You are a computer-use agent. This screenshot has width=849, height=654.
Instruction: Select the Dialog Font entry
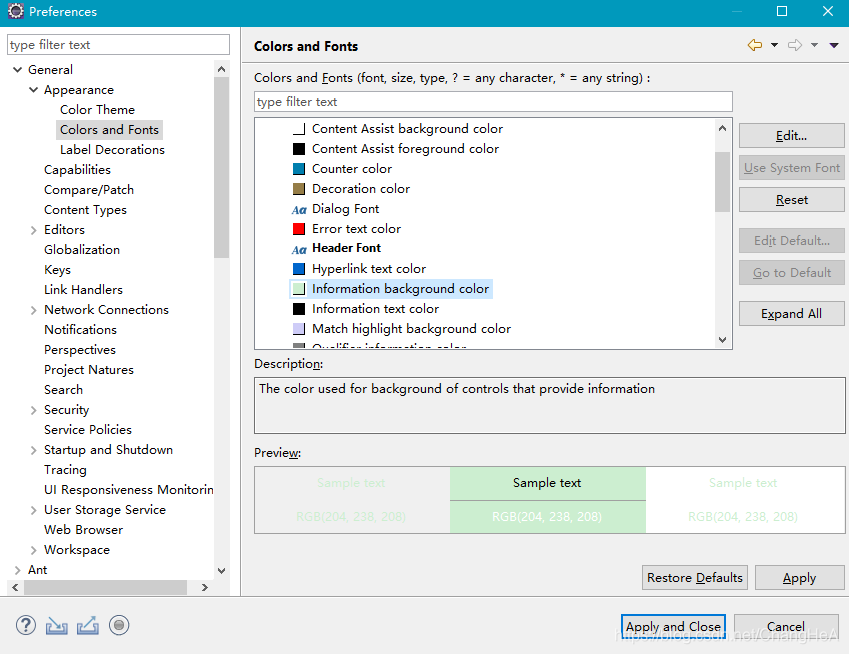click(x=345, y=209)
